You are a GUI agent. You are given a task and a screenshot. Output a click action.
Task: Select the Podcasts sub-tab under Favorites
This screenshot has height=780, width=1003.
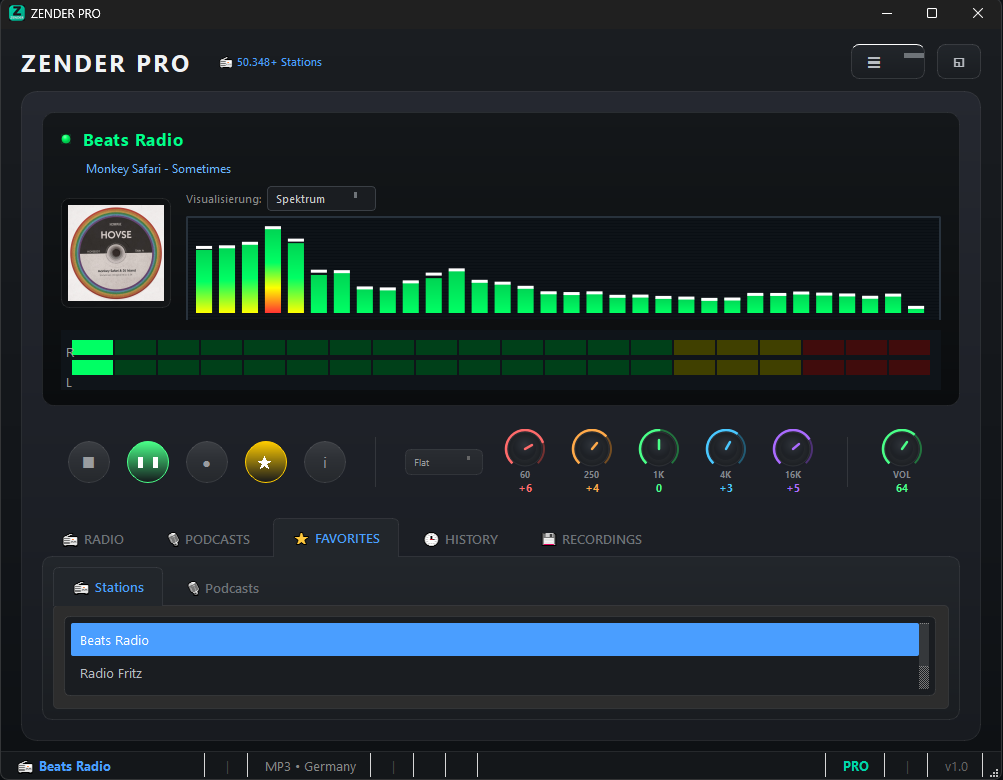click(223, 588)
